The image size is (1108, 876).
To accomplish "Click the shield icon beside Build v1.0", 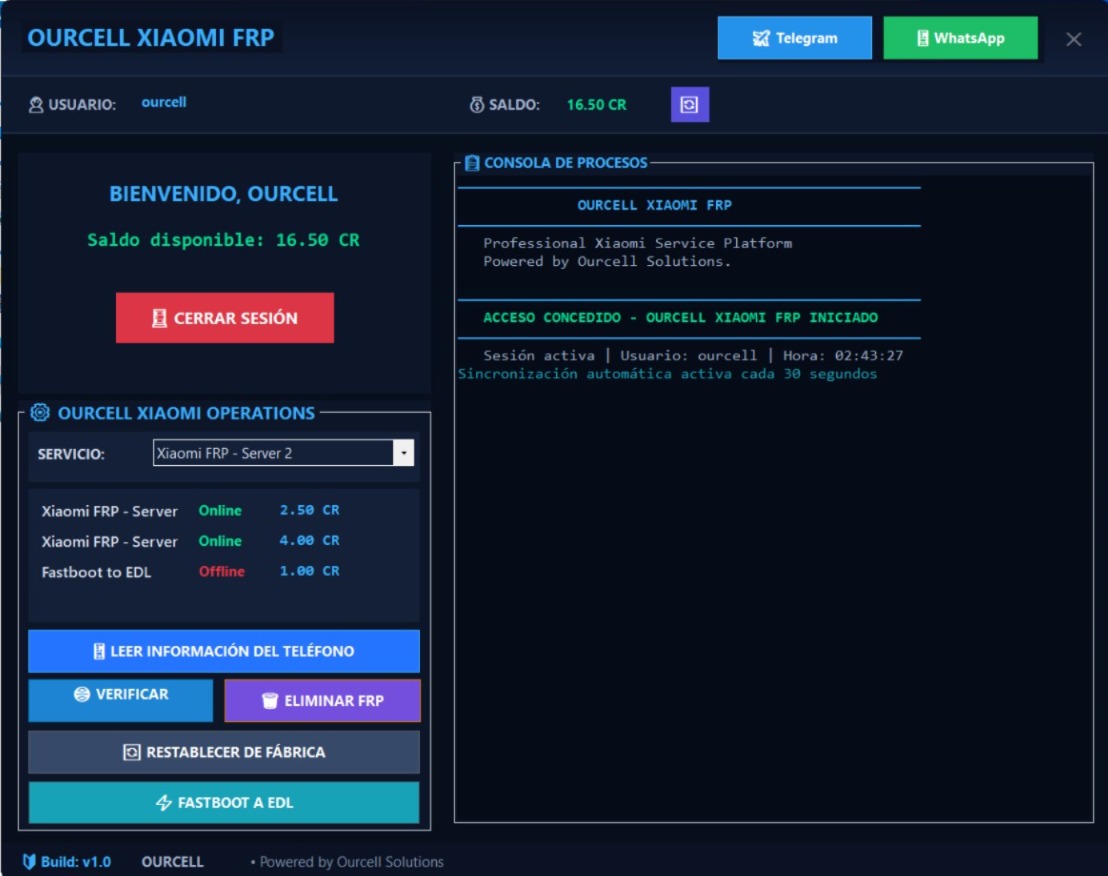I will click(x=29, y=861).
